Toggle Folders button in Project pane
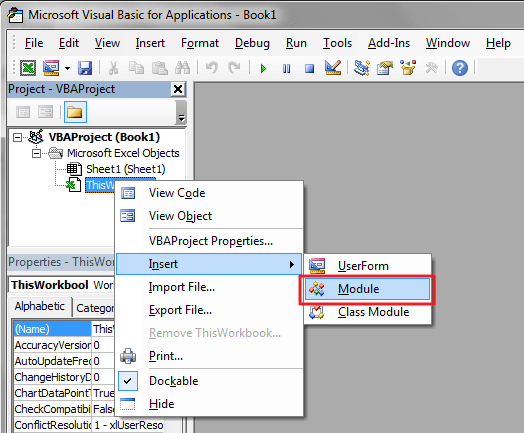The image size is (524, 433). 75,112
